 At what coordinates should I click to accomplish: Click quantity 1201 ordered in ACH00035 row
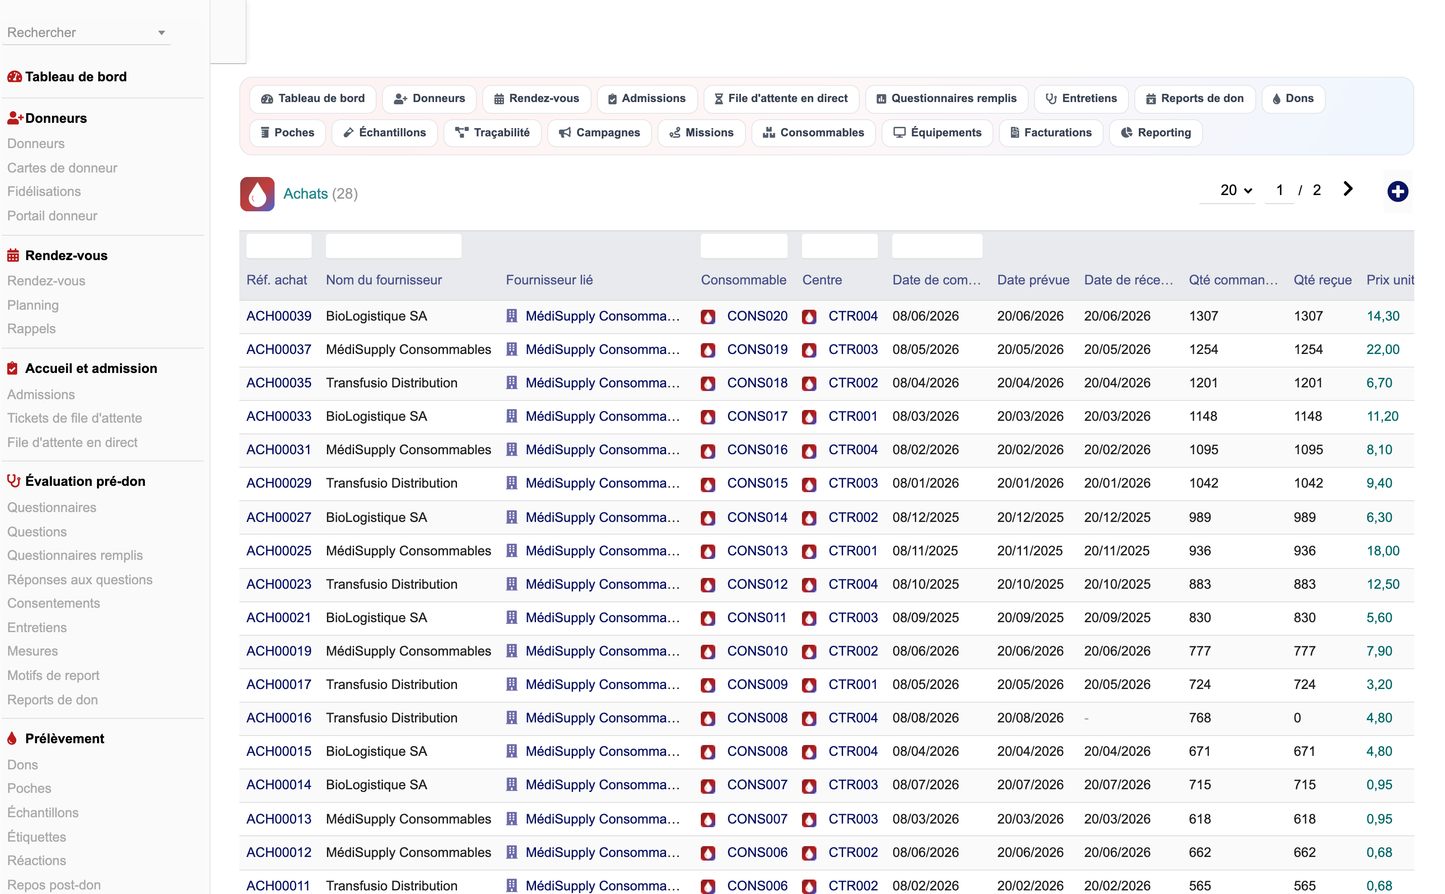click(x=1204, y=383)
